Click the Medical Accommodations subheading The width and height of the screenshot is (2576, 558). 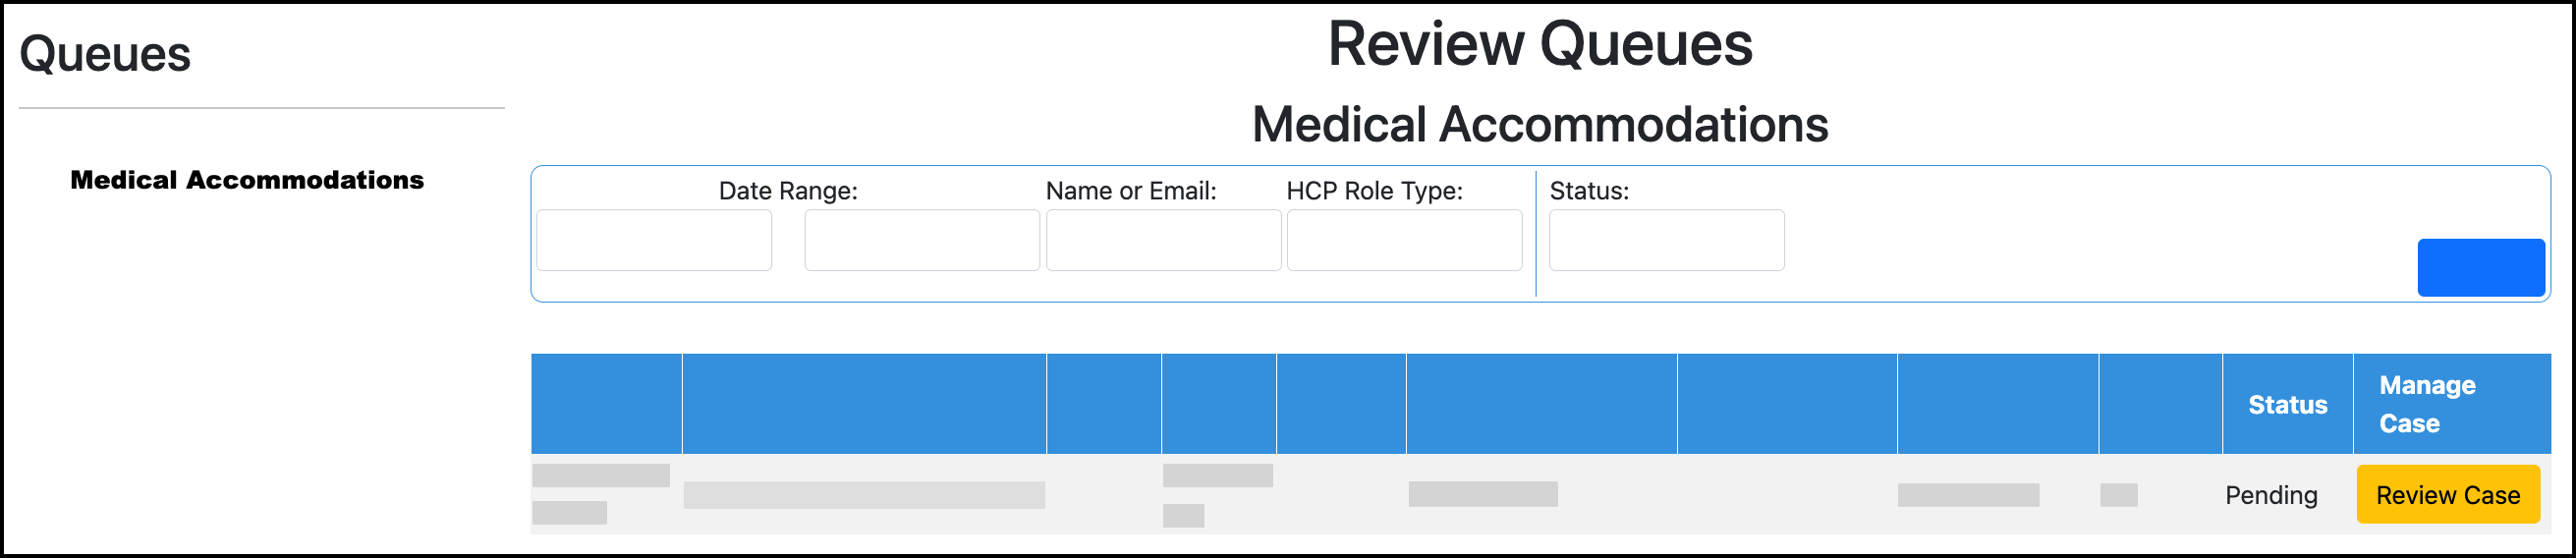point(1540,125)
